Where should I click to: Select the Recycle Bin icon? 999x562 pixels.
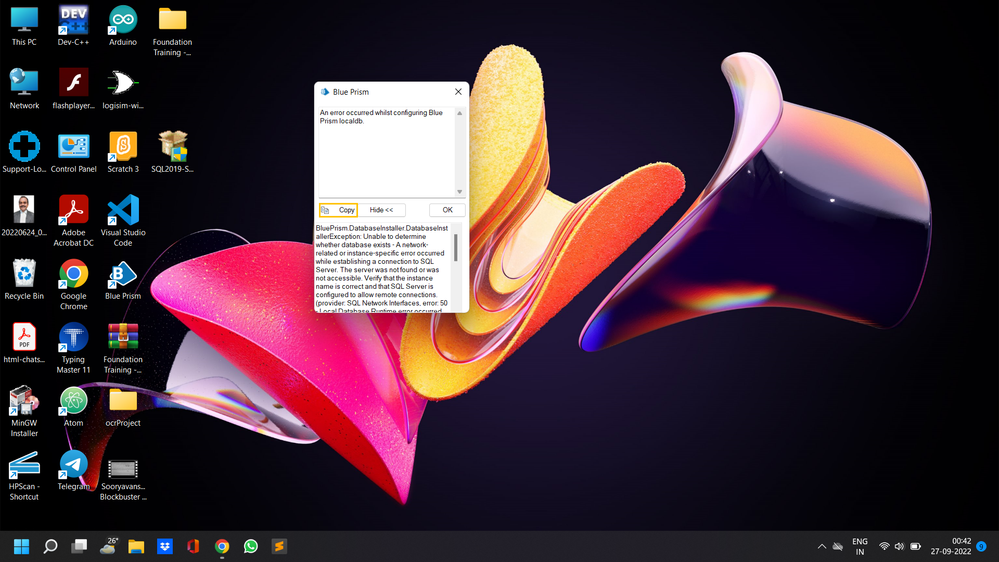tap(24, 279)
